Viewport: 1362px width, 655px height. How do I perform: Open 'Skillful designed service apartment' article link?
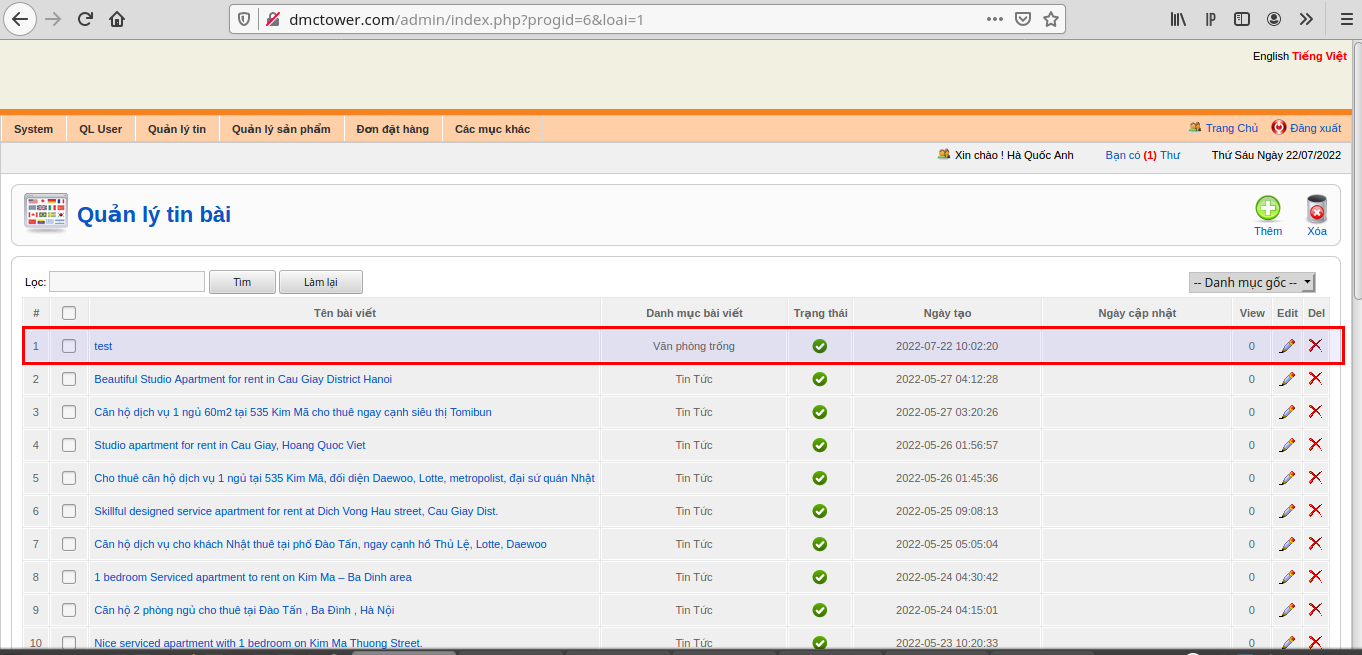(x=296, y=511)
